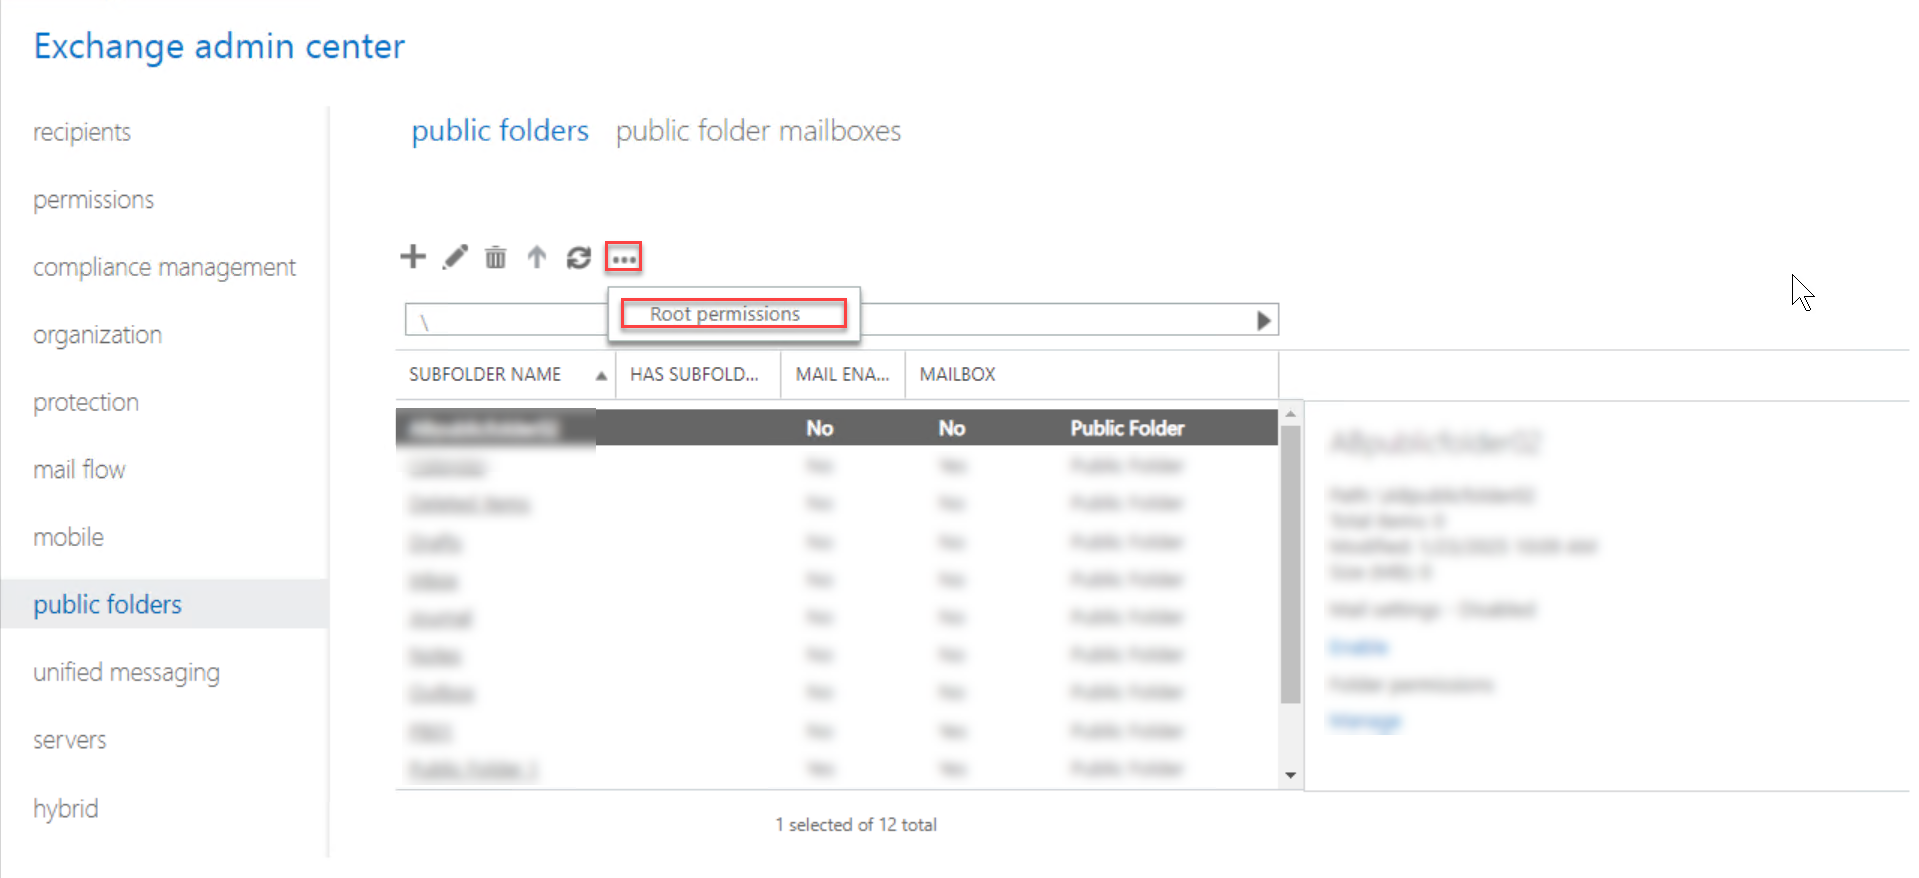1919x878 pixels.
Task: Go to compliance management section
Action: click(x=164, y=267)
